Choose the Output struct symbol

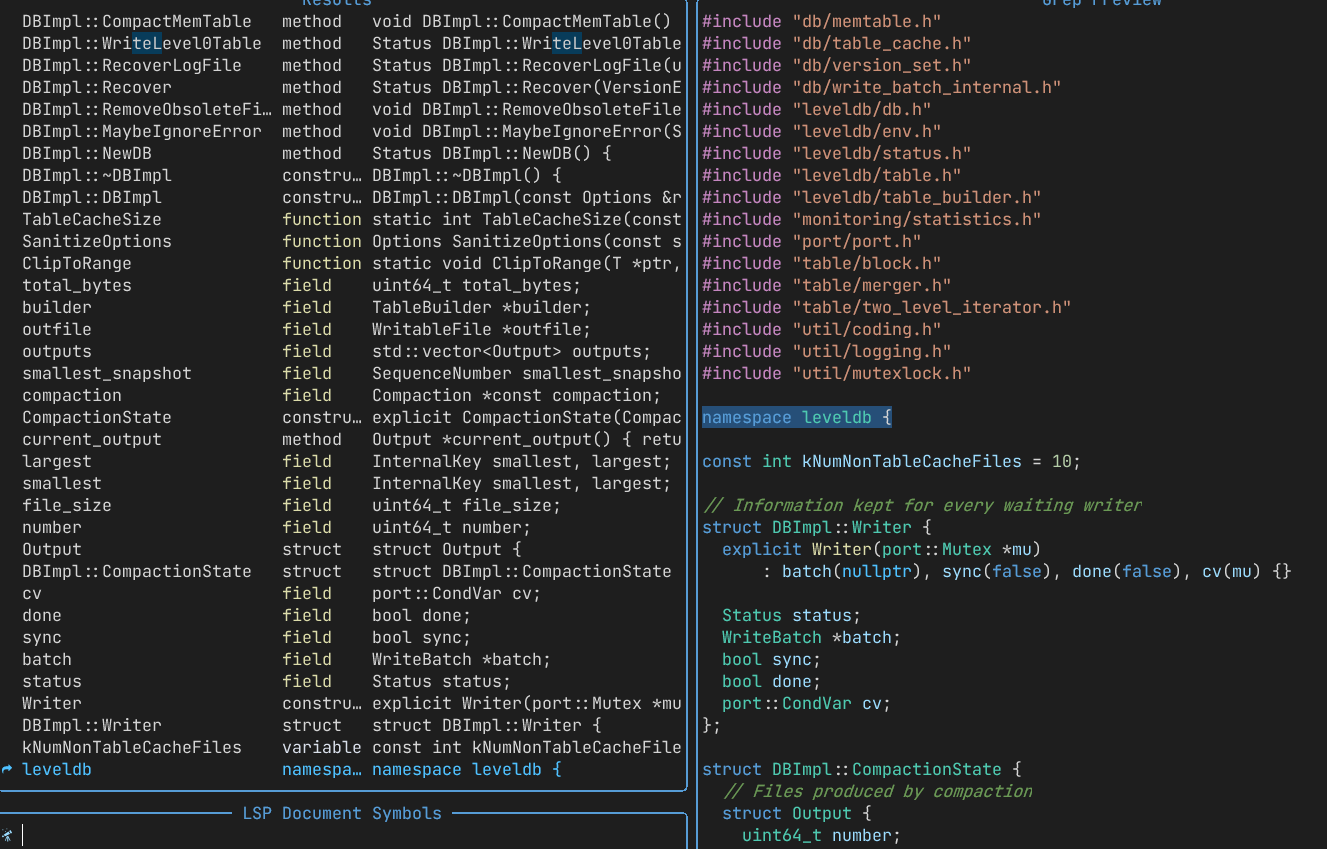[x=52, y=549]
